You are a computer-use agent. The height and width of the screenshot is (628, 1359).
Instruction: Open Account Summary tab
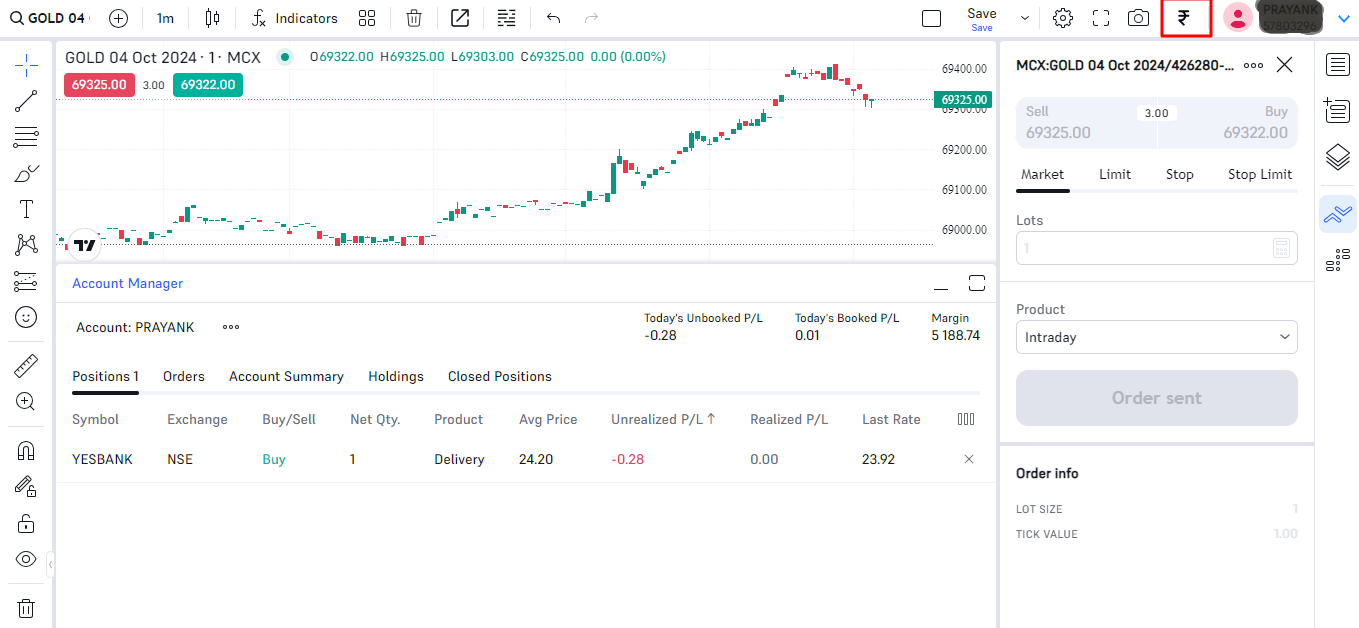coord(286,377)
